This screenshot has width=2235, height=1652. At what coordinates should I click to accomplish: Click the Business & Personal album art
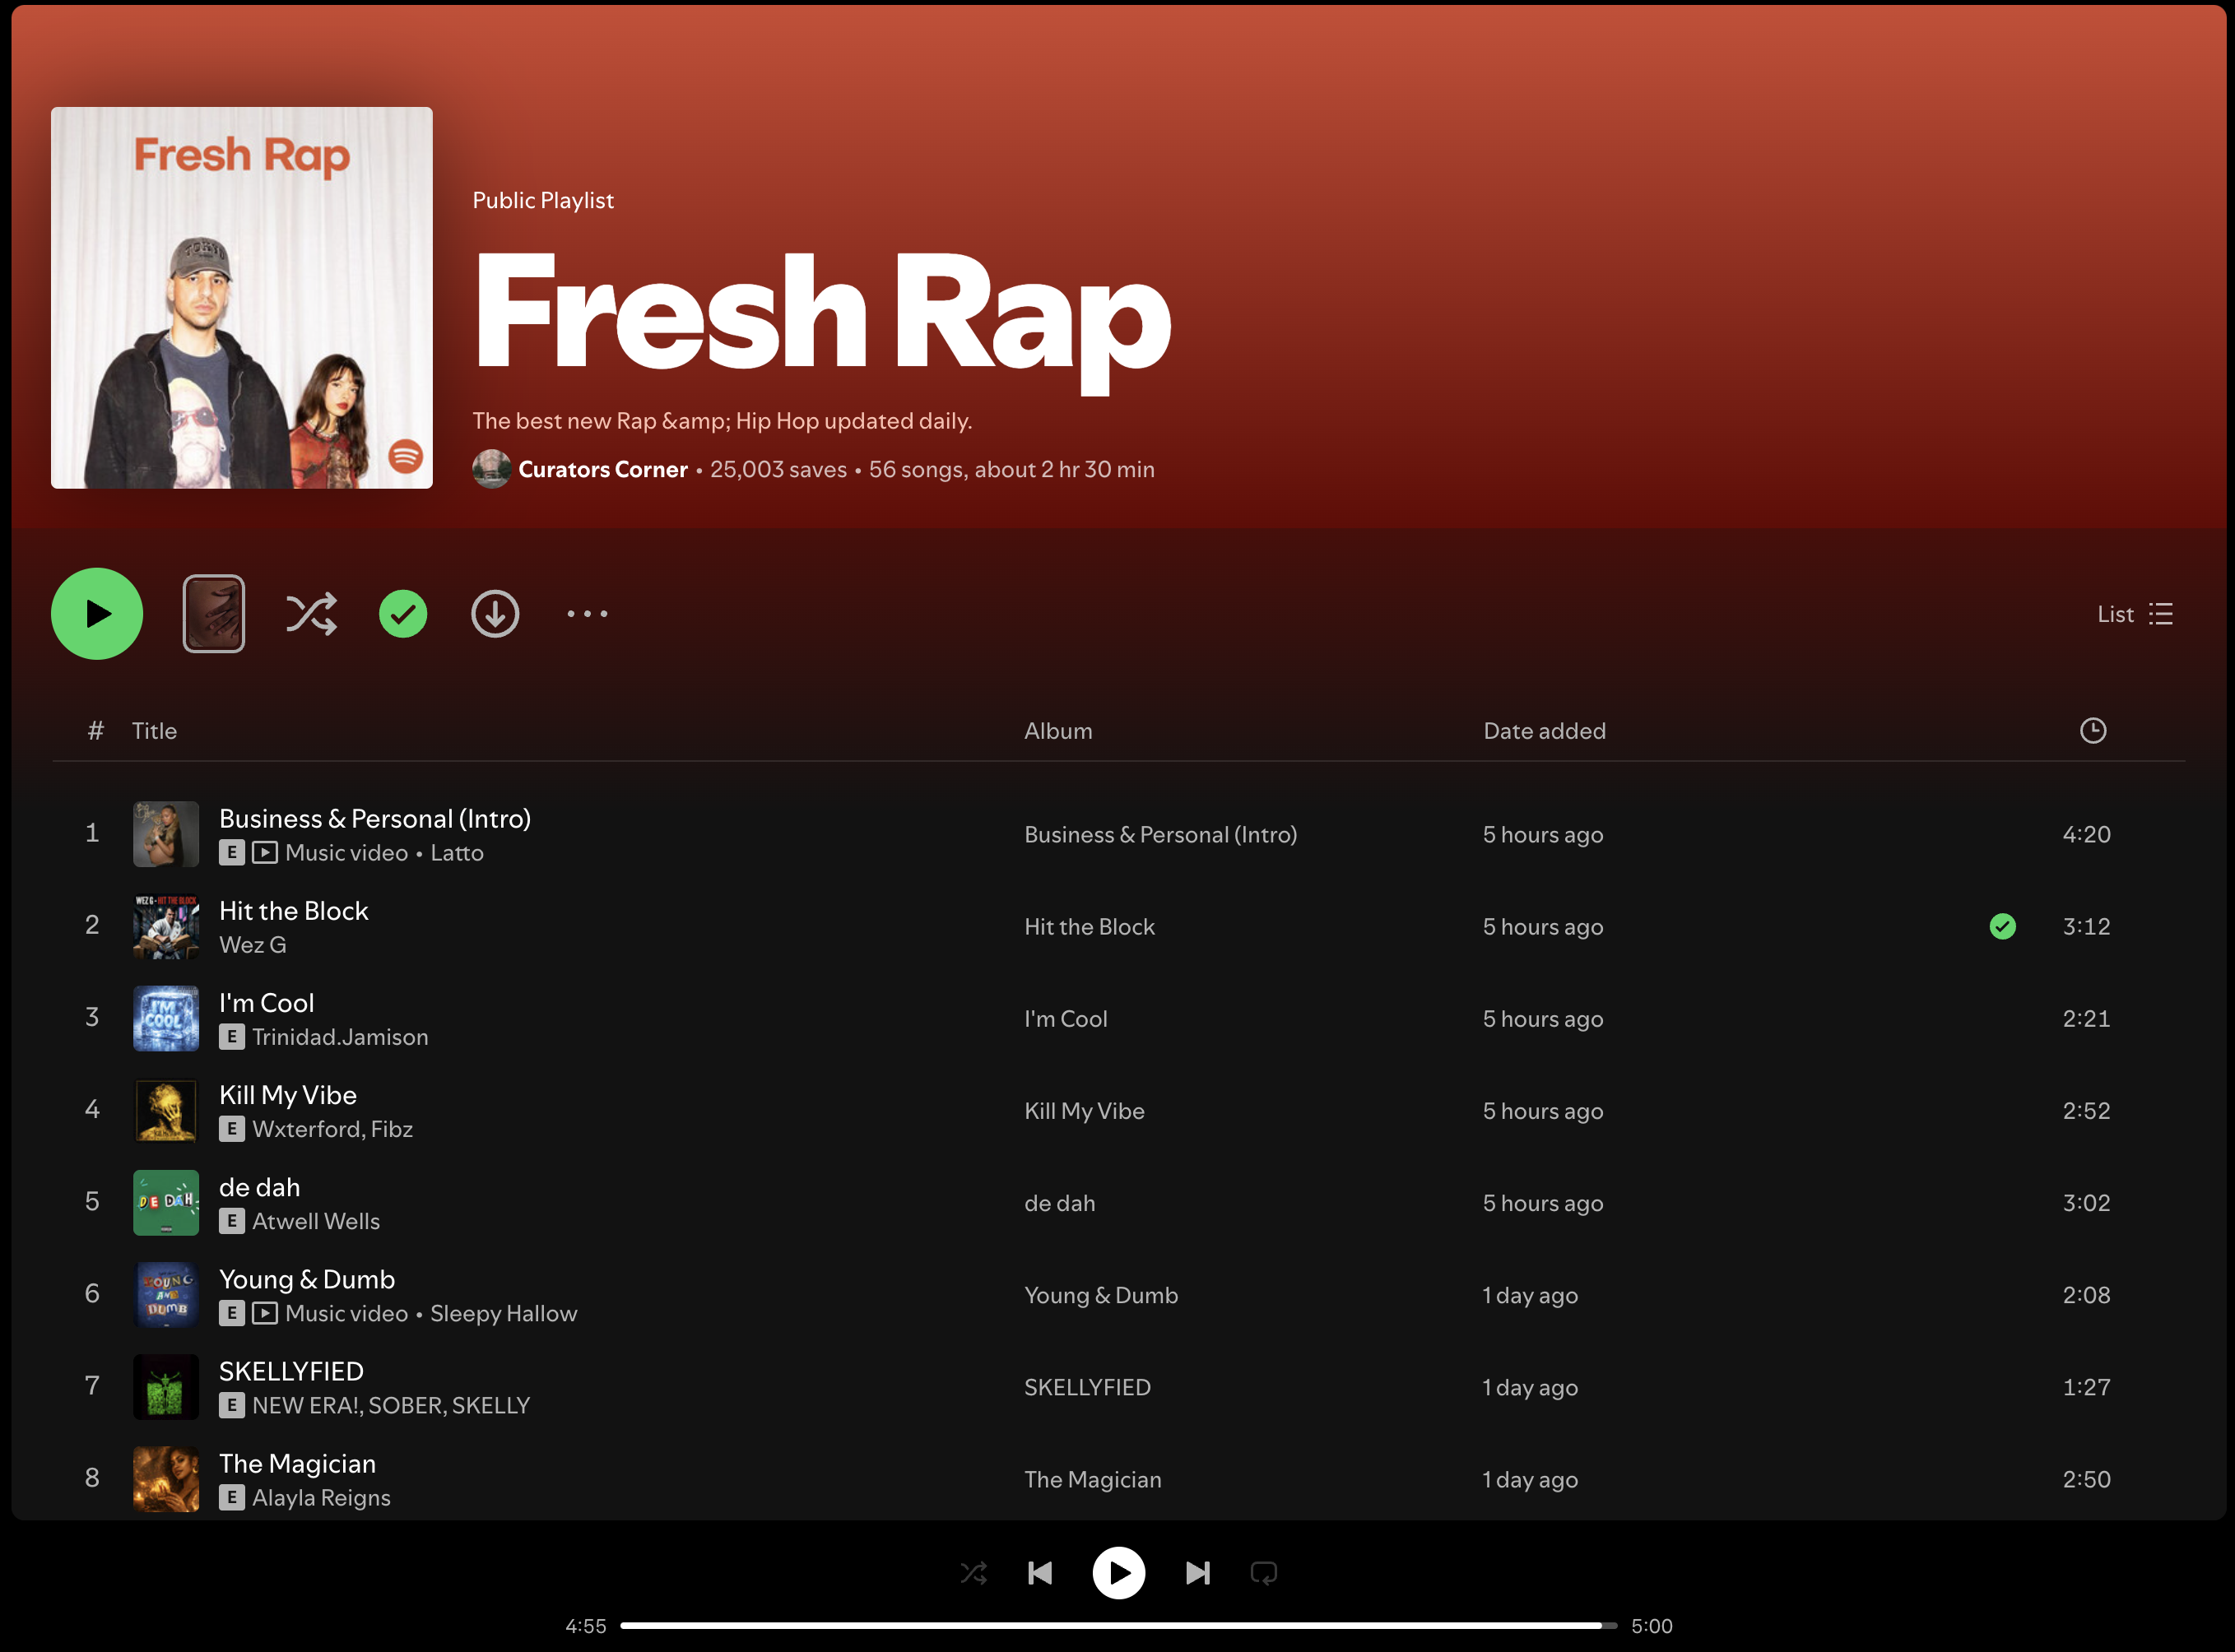(166, 834)
